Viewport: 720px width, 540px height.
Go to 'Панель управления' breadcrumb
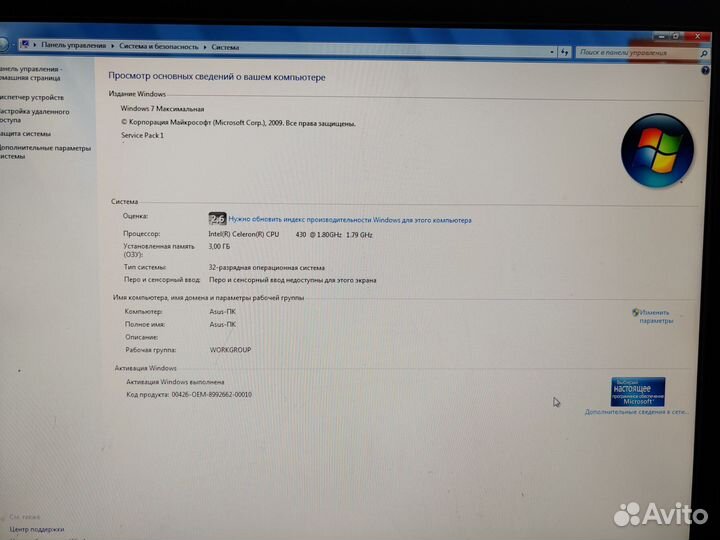pos(73,45)
